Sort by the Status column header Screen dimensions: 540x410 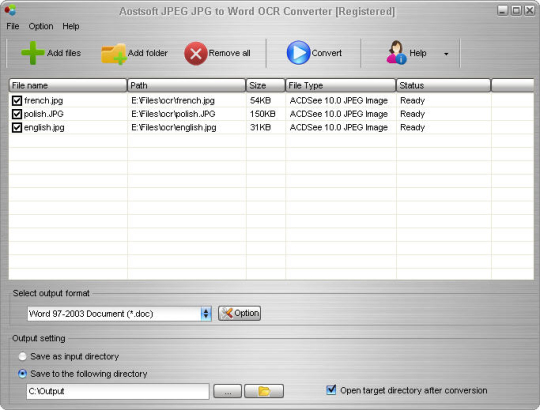tap(444, 85)
